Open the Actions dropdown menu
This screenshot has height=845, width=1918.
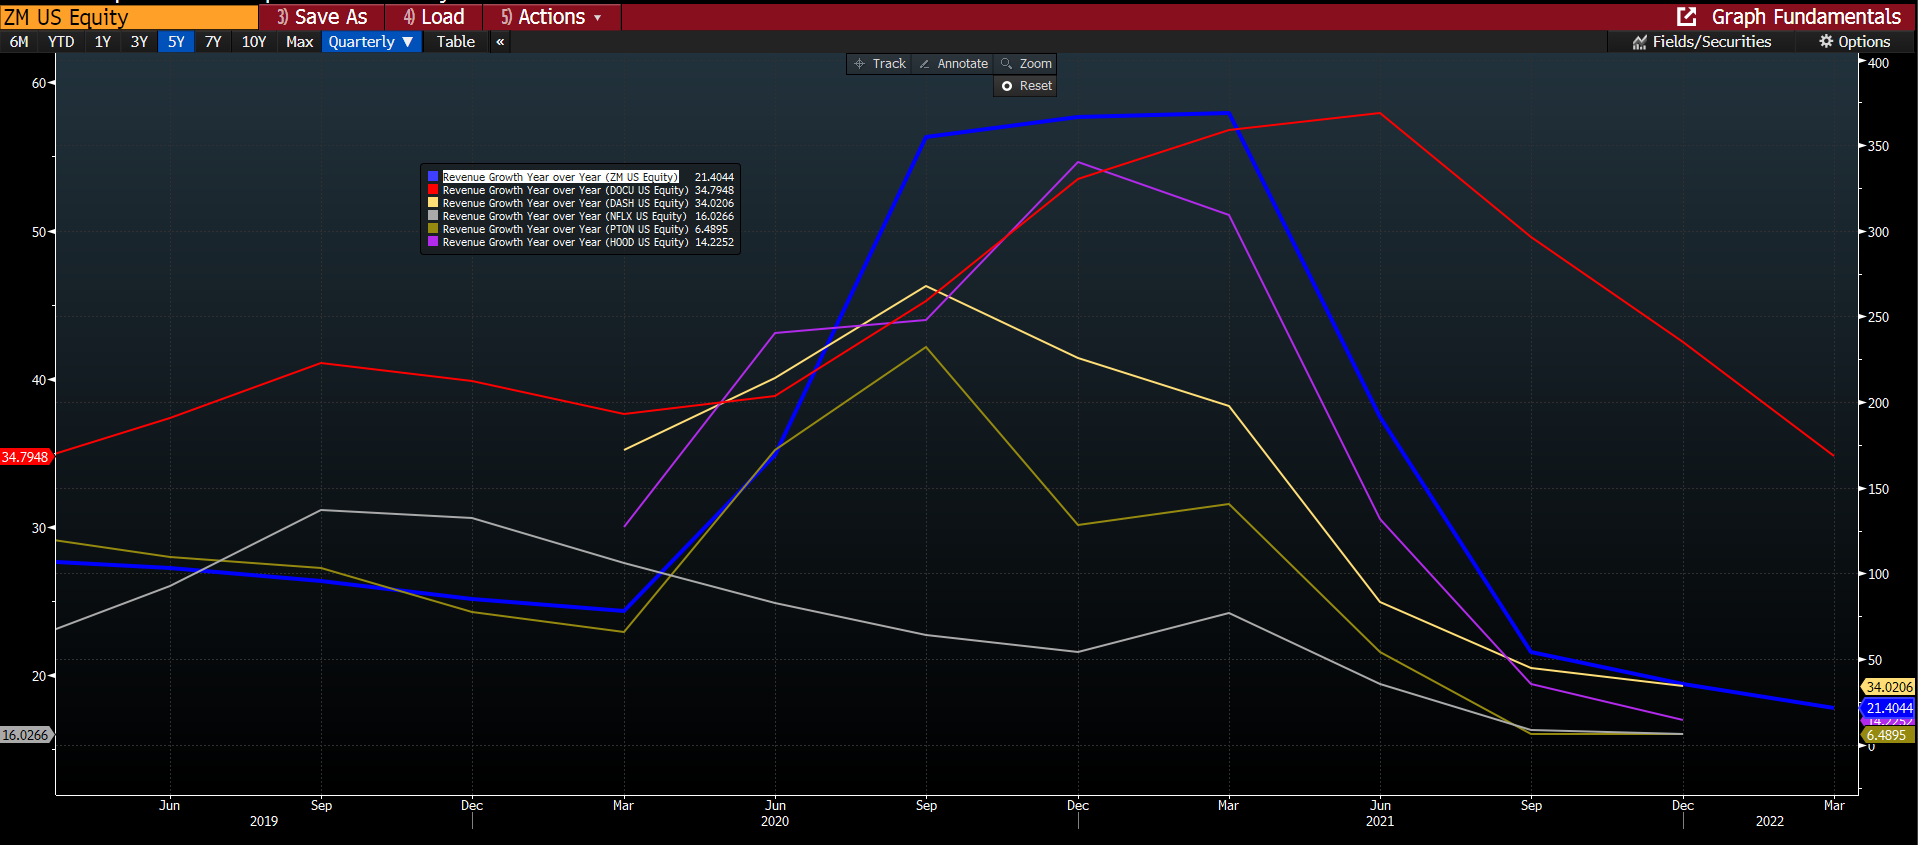point(552,17)
